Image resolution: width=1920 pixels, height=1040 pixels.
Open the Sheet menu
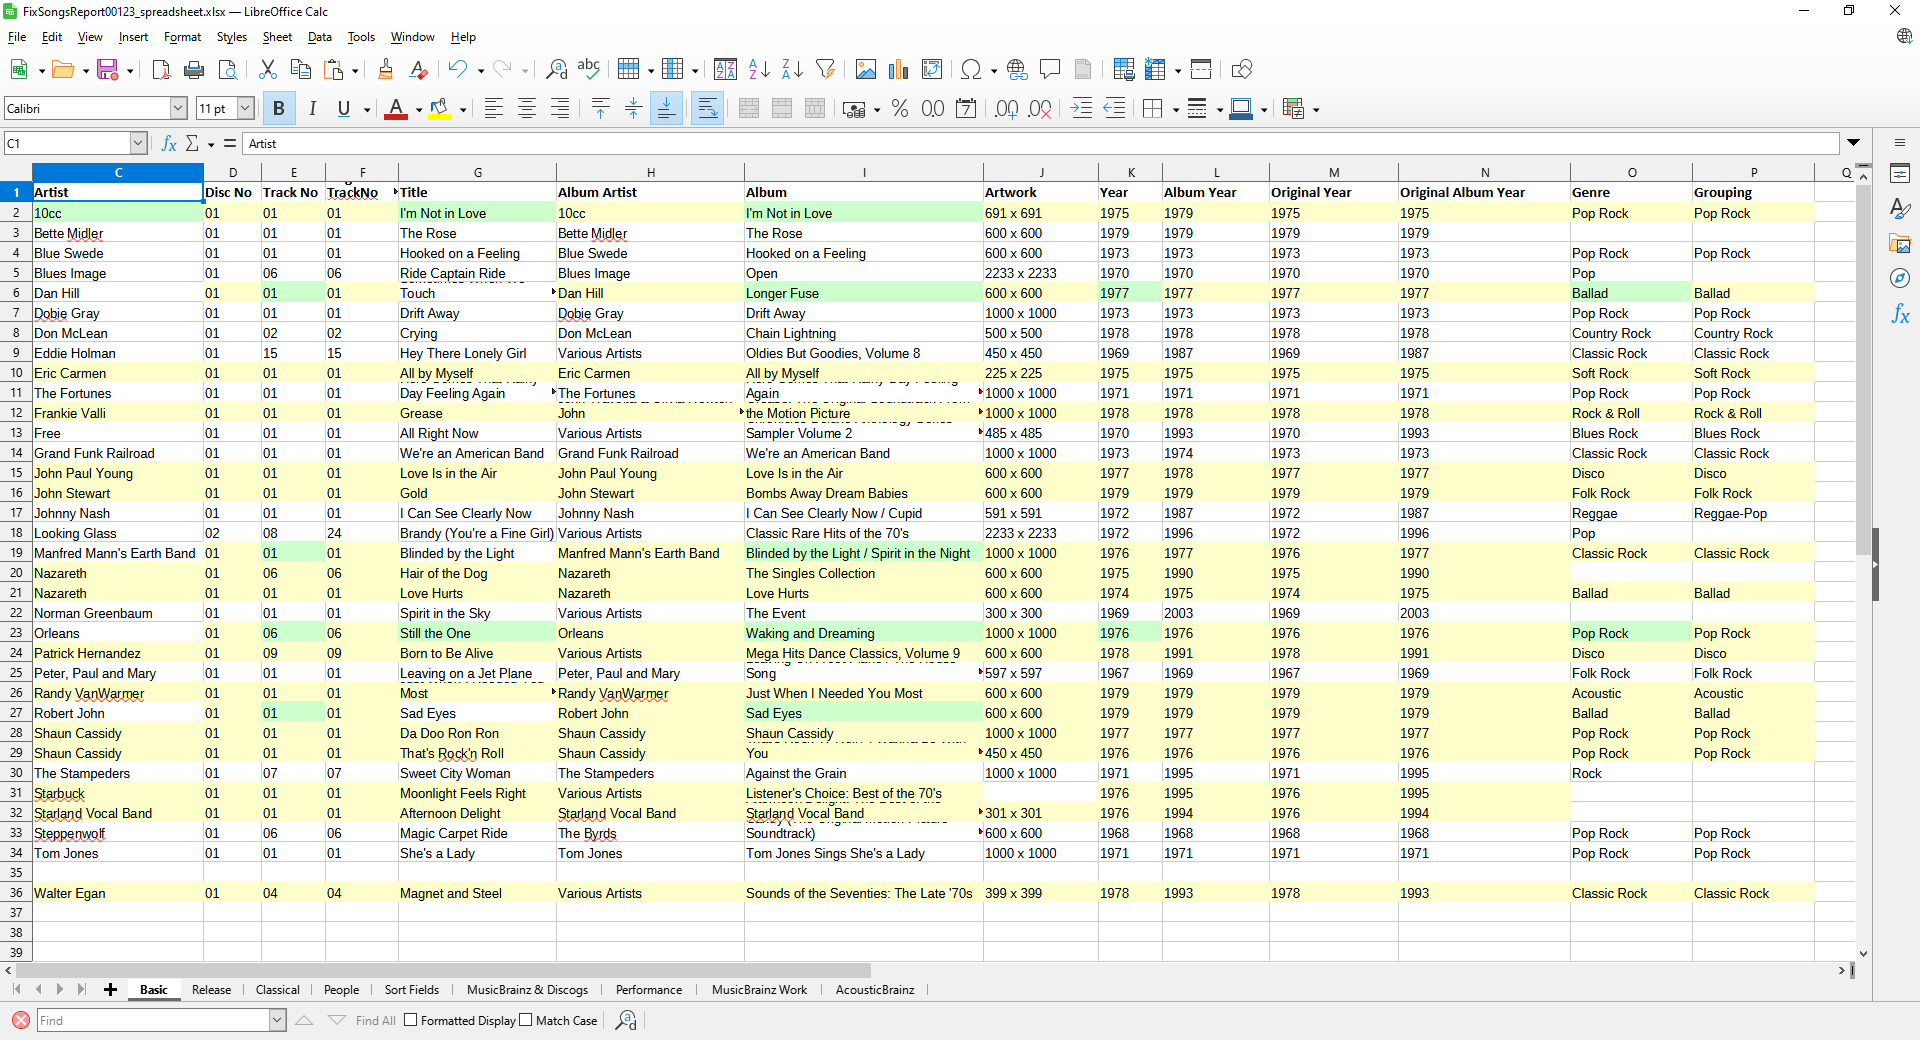(277, 37)
